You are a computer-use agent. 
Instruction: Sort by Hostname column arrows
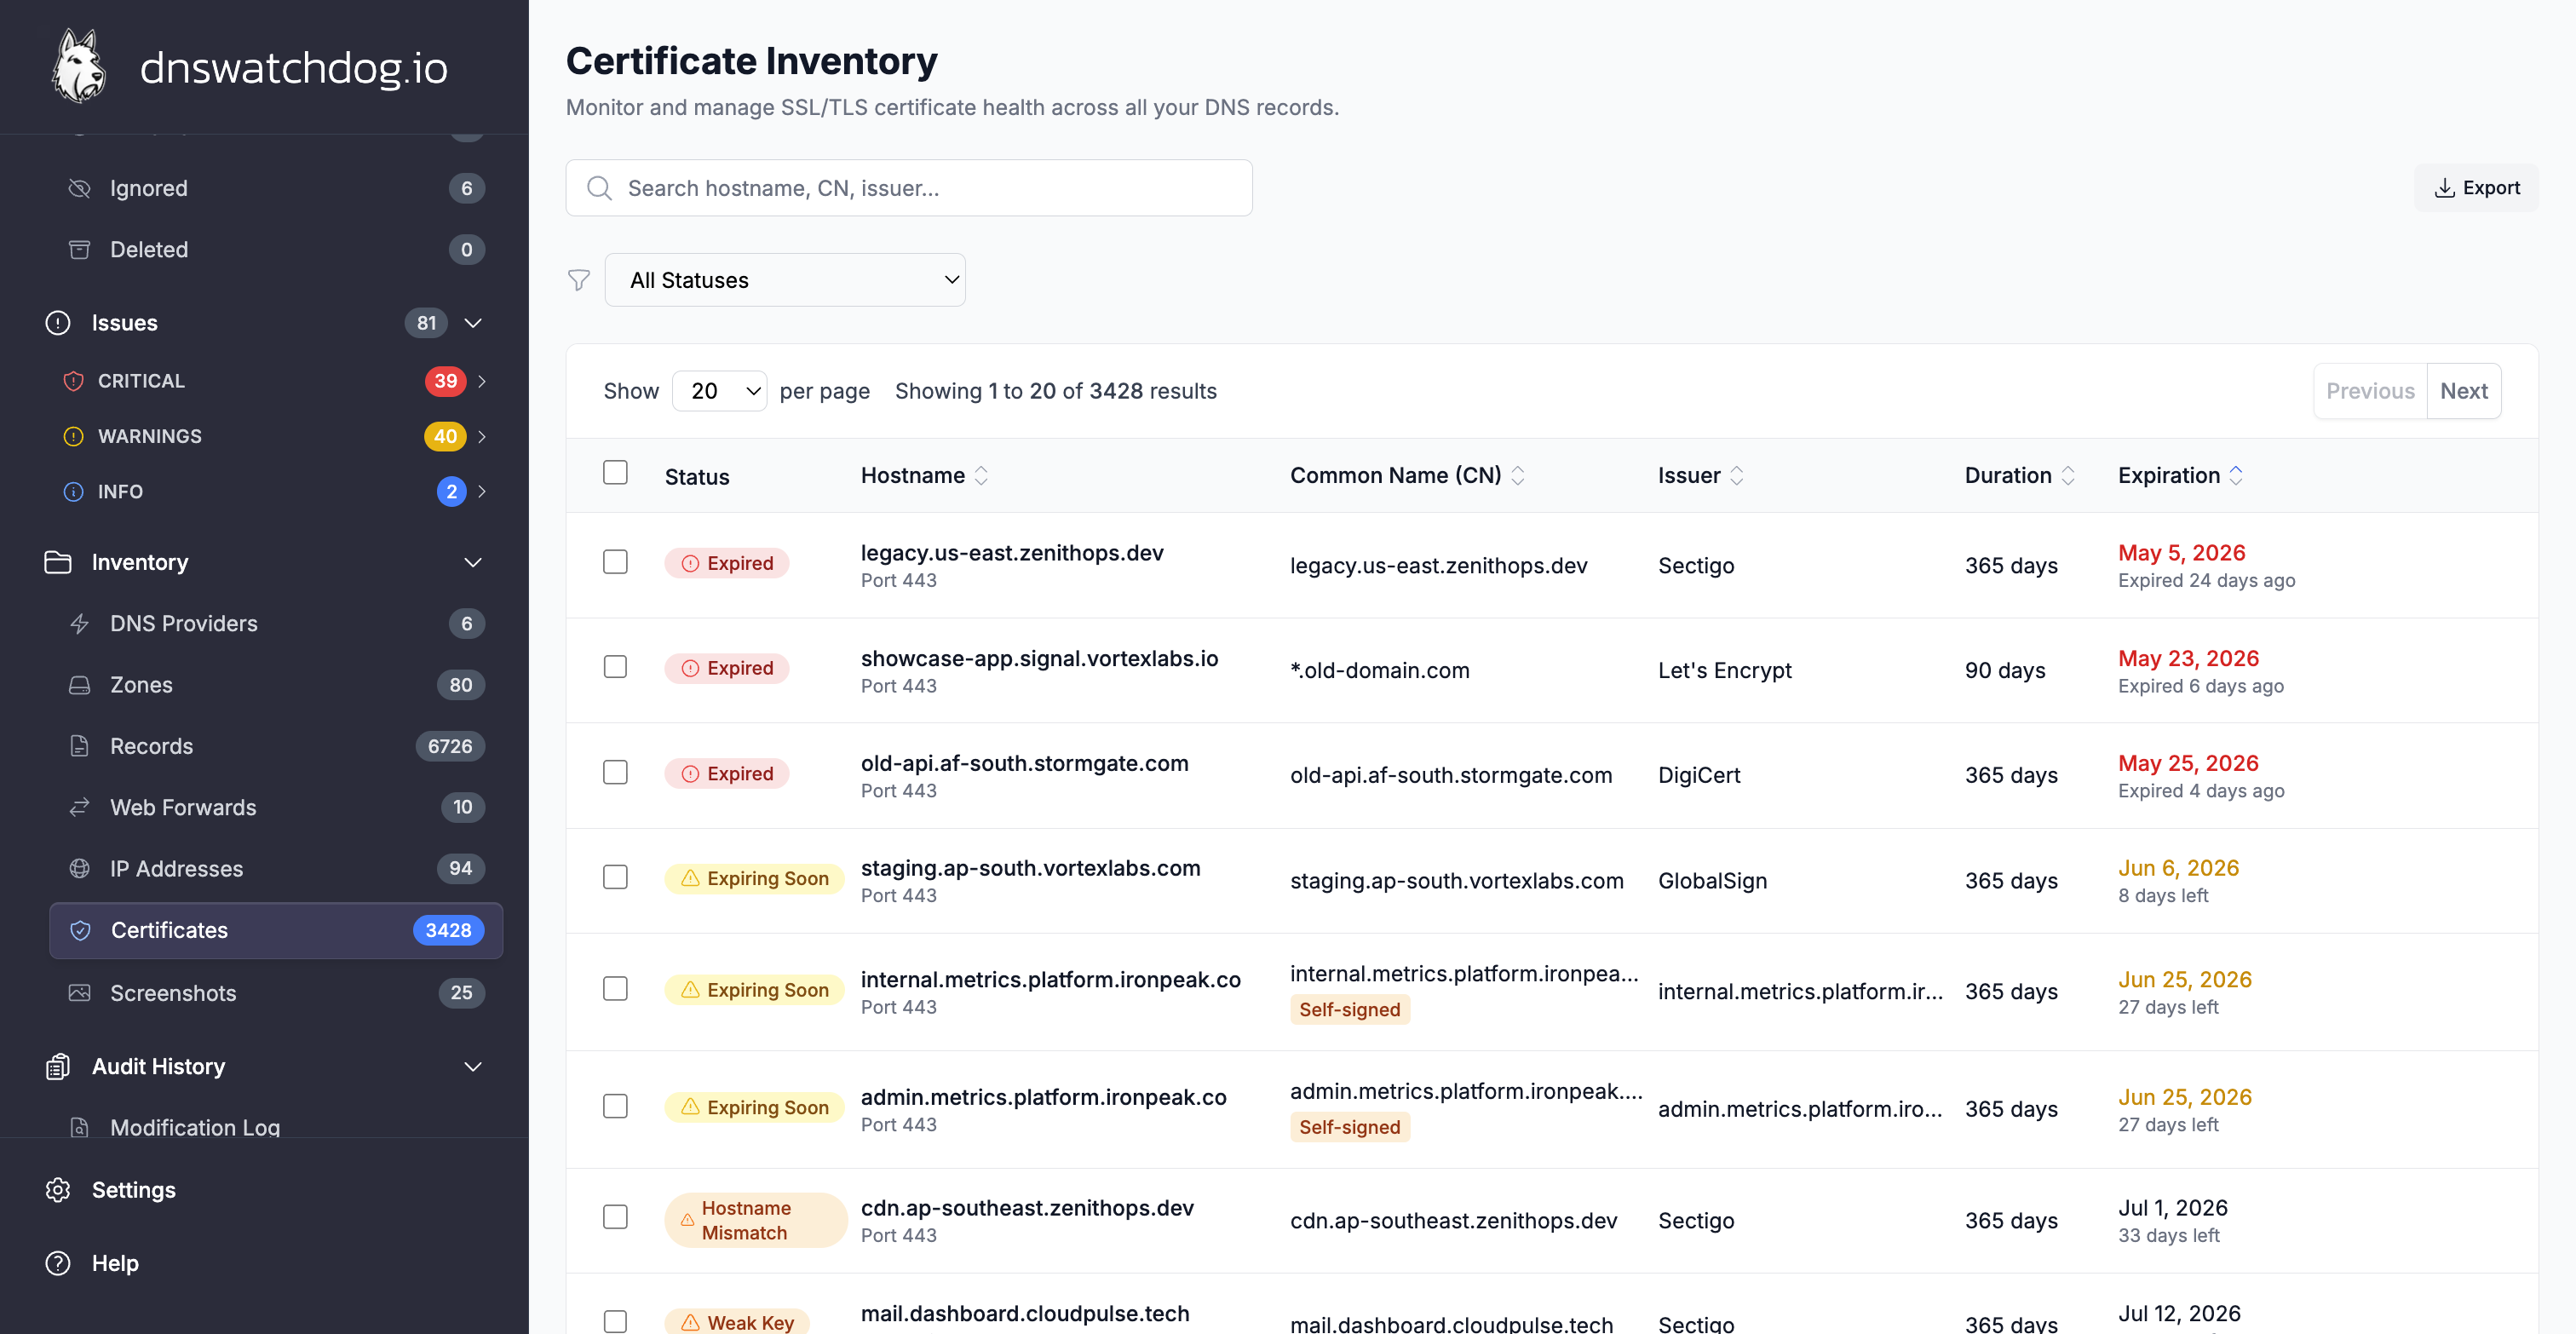(981, 476)
